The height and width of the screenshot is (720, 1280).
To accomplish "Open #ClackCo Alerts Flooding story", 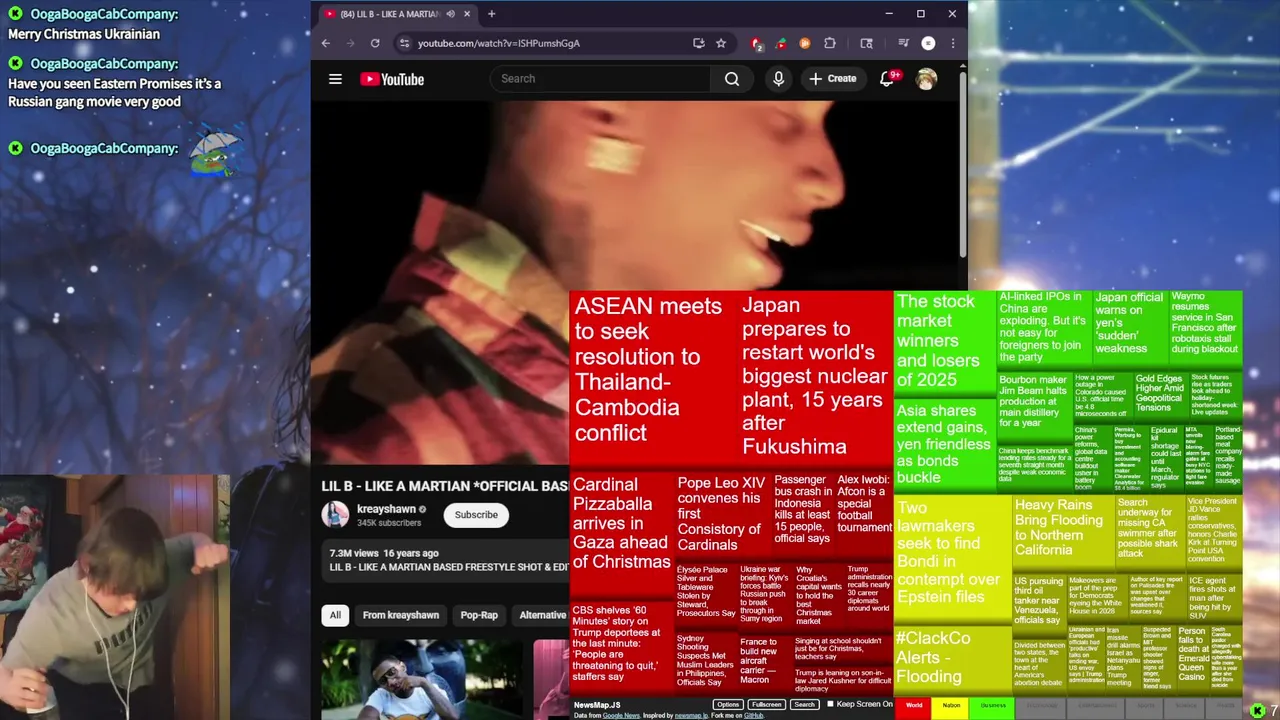I will click(x=952, y=659).
